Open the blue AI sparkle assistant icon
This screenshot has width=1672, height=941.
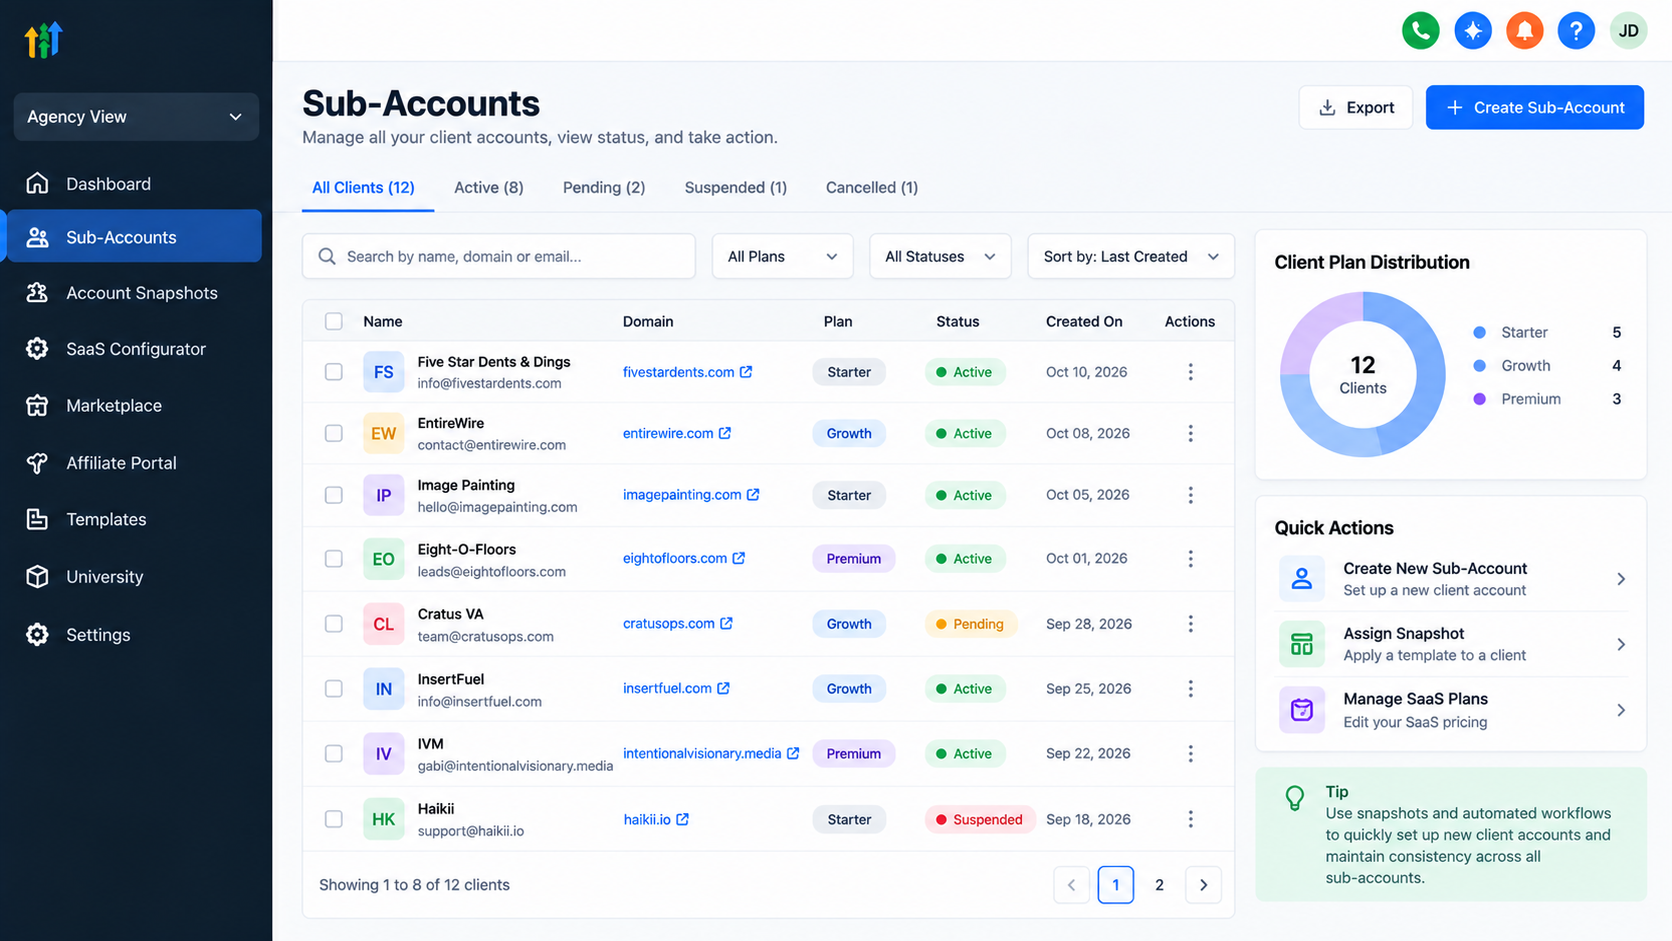tap(1472, 31)
